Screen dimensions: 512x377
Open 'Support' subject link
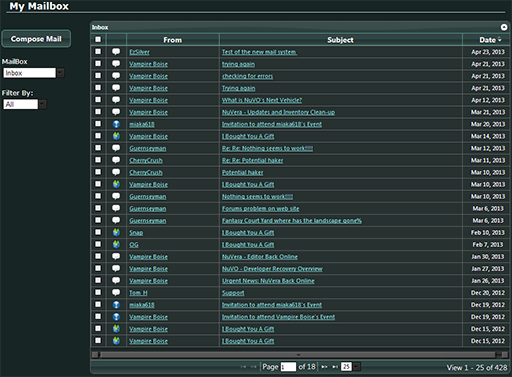coord(233,293)
